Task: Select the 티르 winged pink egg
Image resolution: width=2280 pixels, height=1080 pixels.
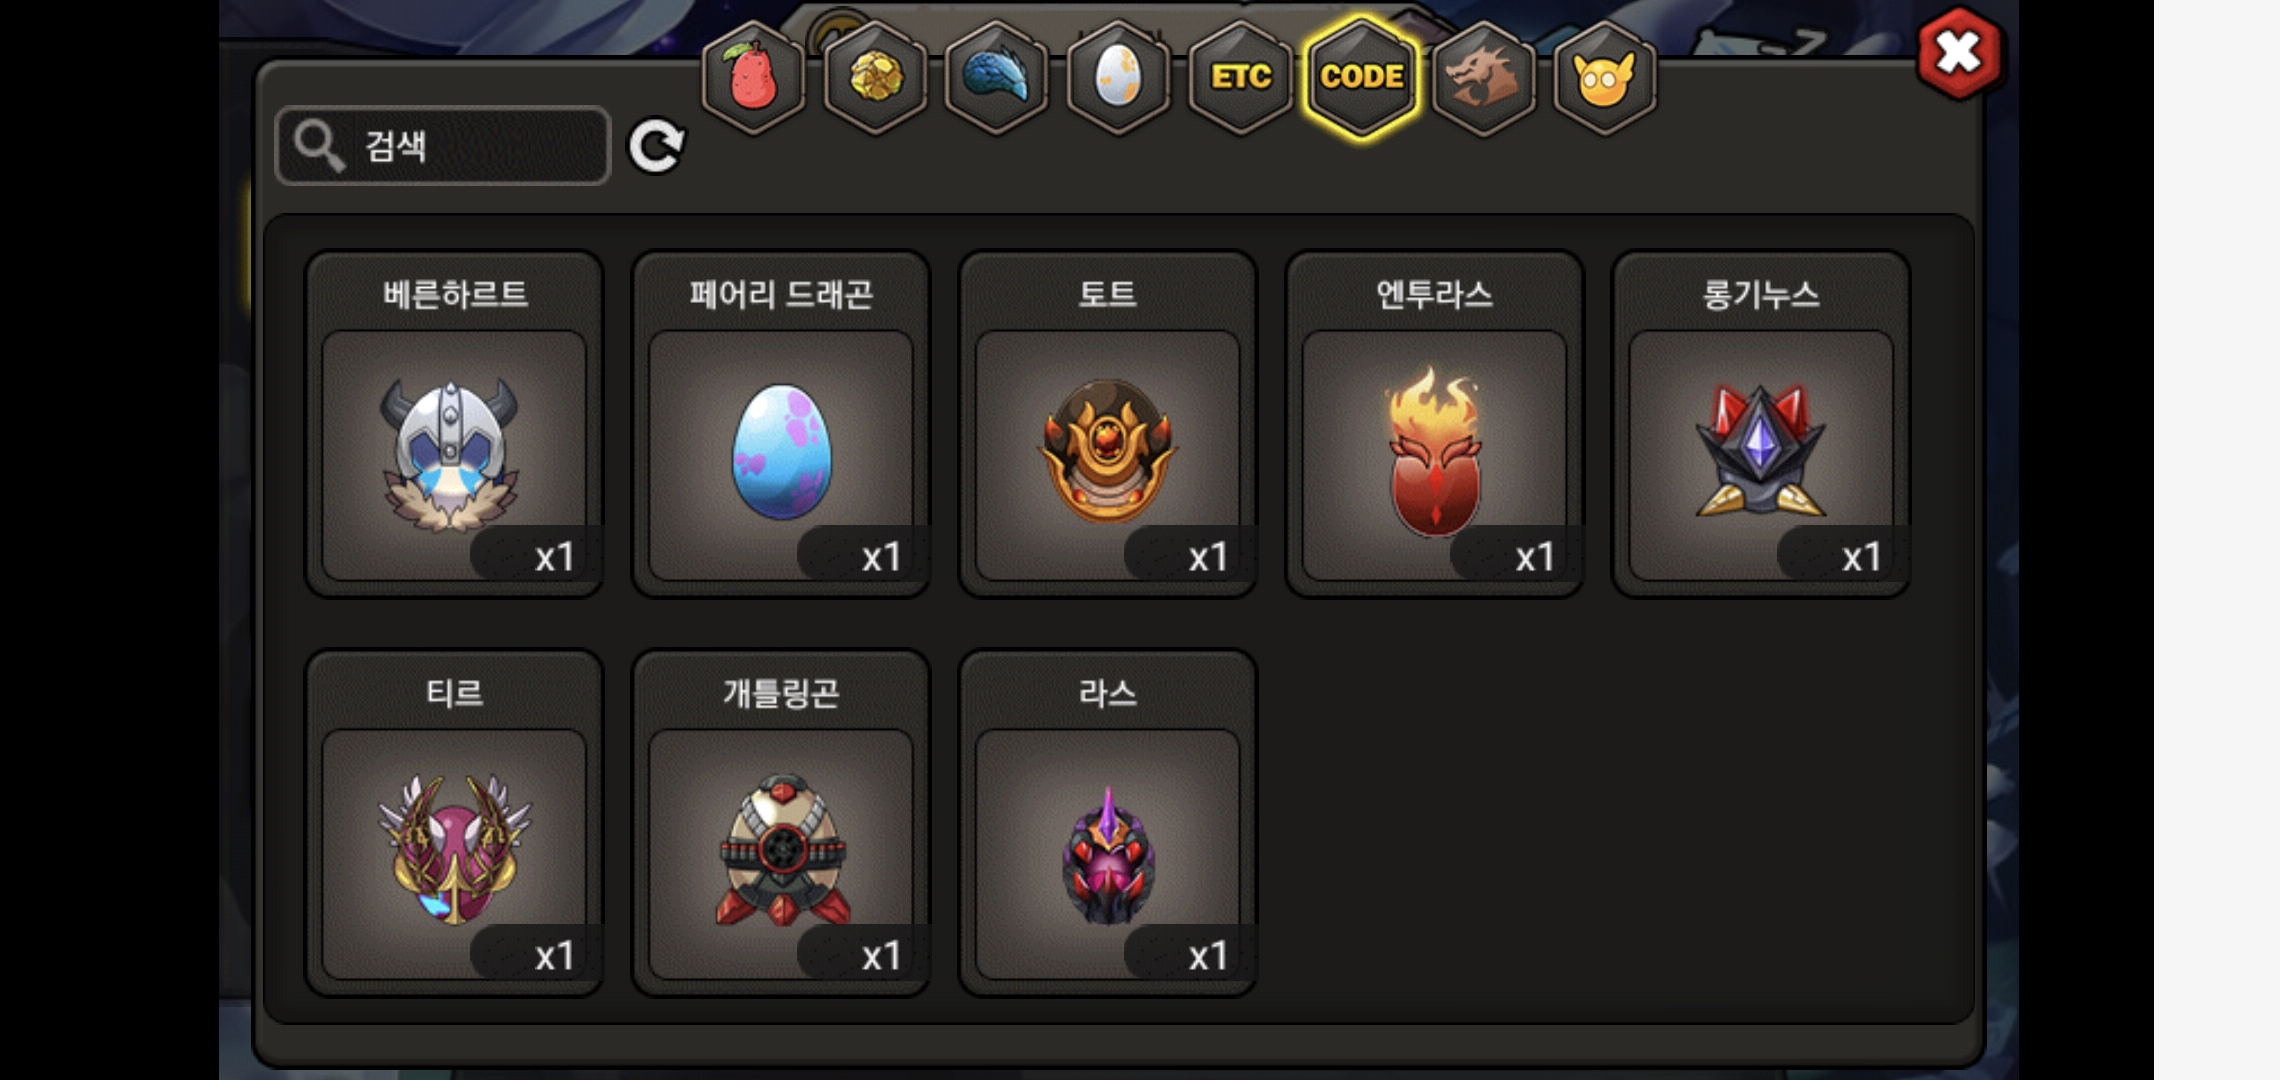Action: click(x=454, y=823)
